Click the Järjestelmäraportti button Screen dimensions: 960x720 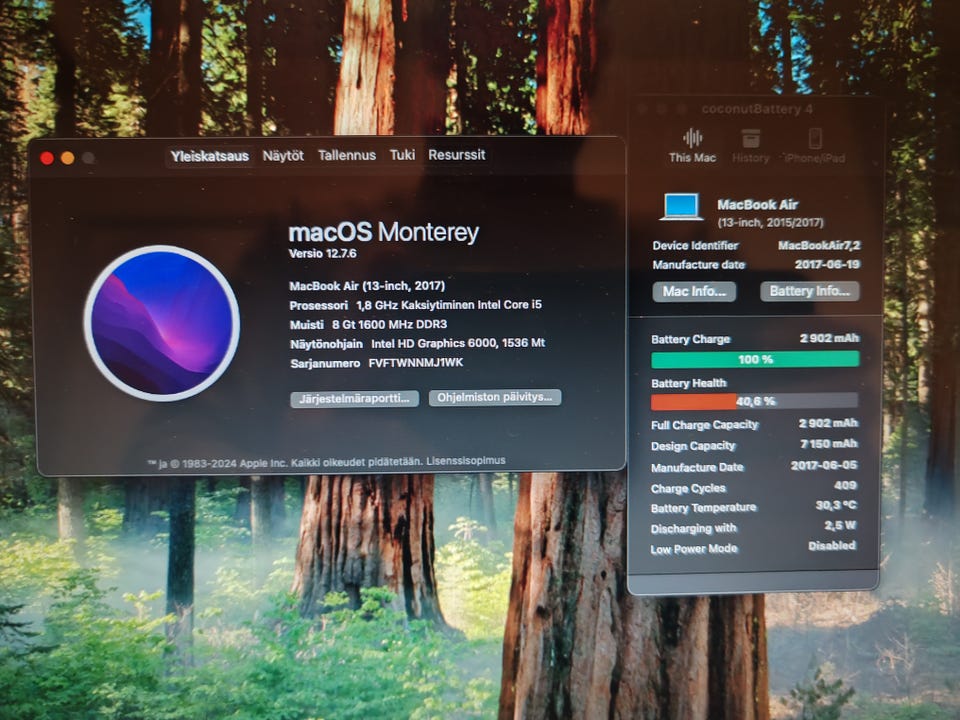[354, 399]
